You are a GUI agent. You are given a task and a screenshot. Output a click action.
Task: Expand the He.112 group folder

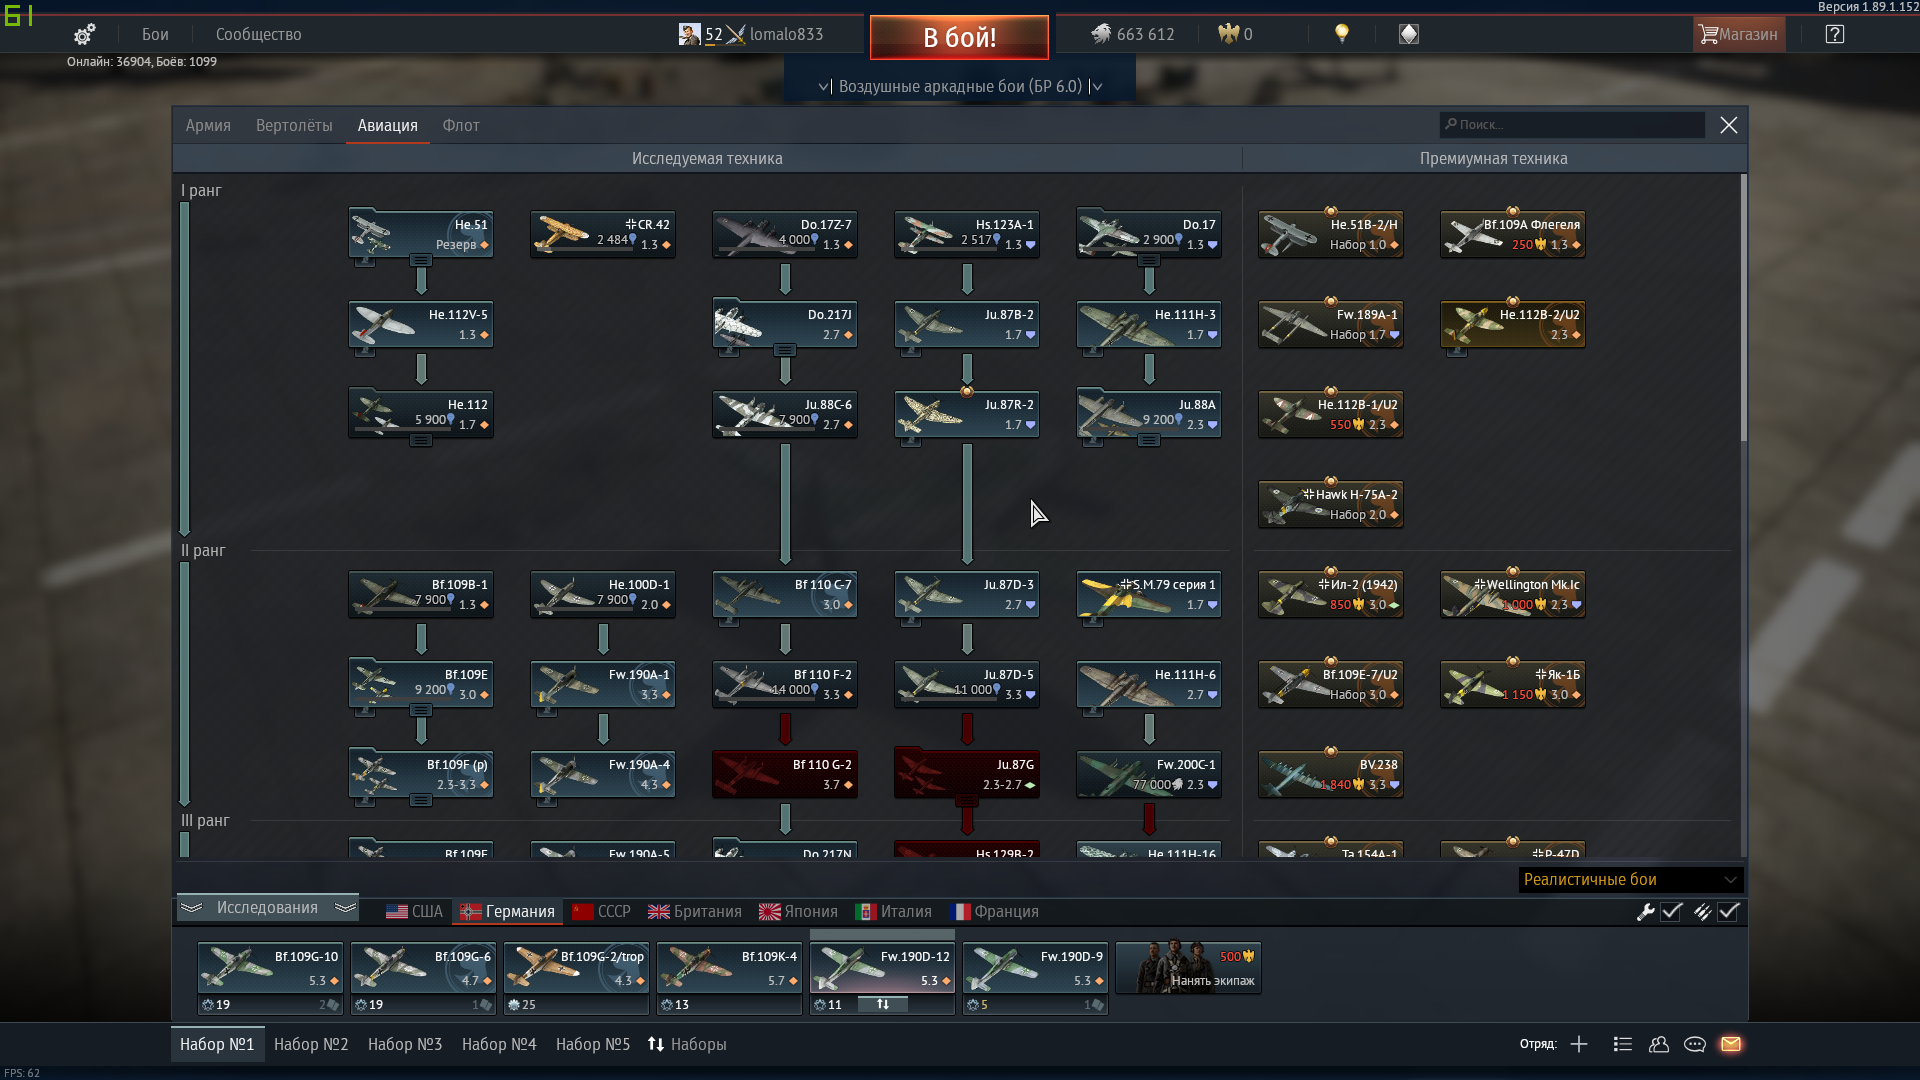pyautogui.click(x=421, y=440)
